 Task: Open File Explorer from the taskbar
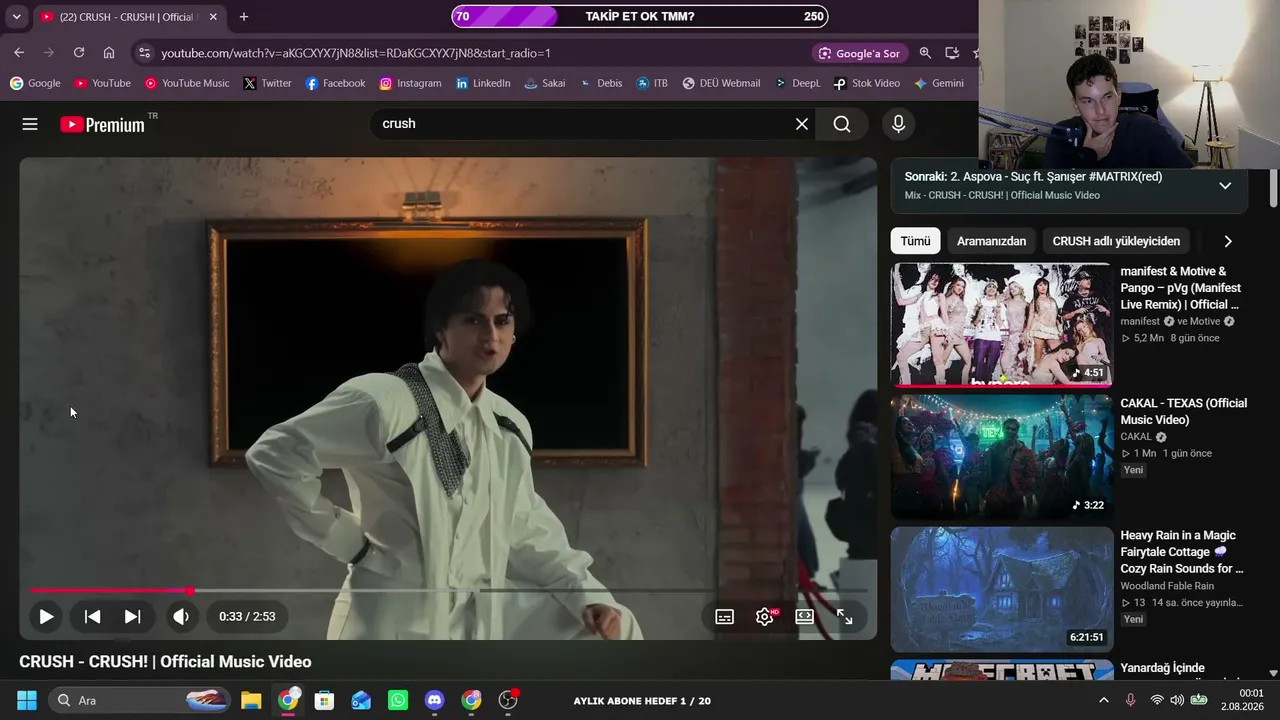tap(251, 700)
